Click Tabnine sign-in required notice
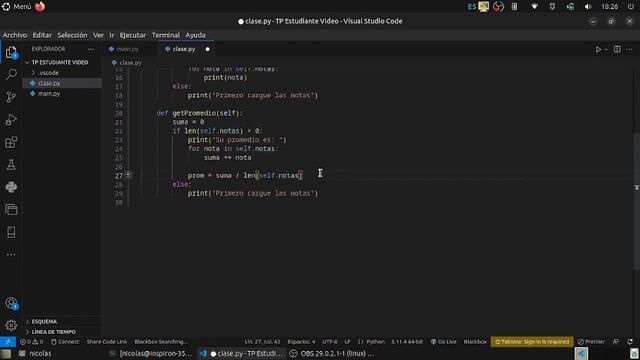 pos(532,342)
